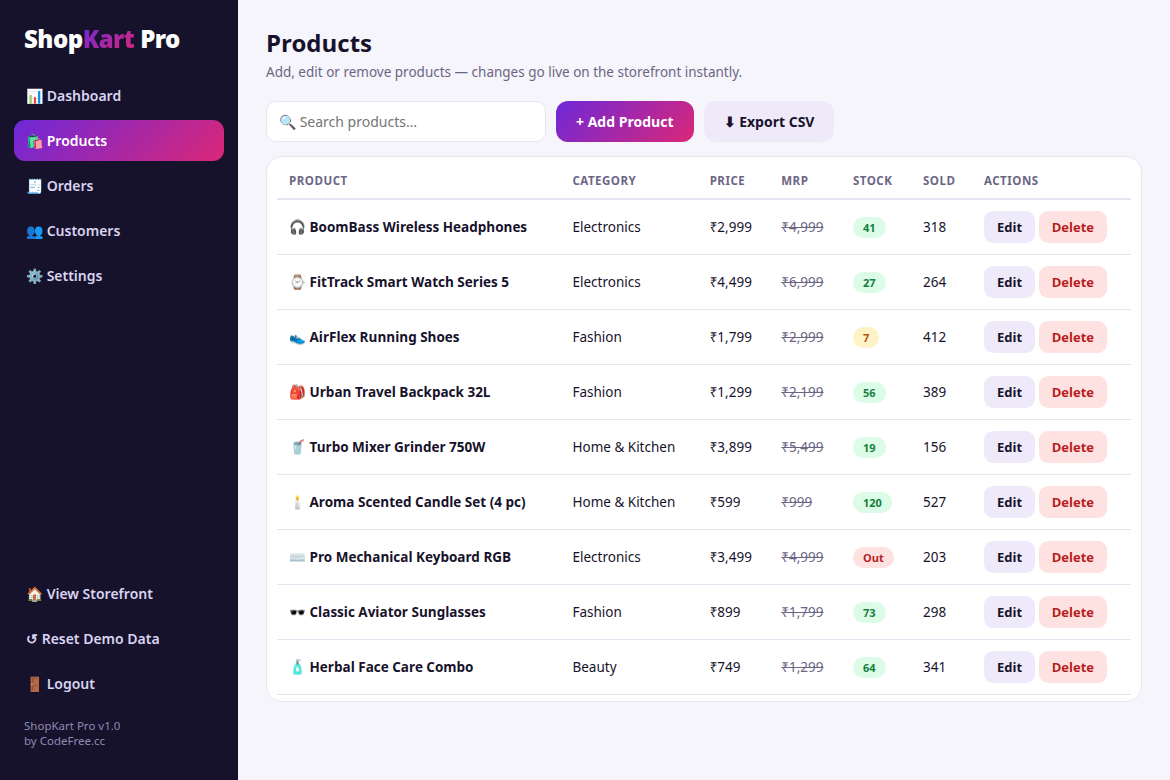This screenshot has width=1170, height=780.
Task: Click keyboard icon of Pro Mechanical Keyboard
Action: pos(297,557)
